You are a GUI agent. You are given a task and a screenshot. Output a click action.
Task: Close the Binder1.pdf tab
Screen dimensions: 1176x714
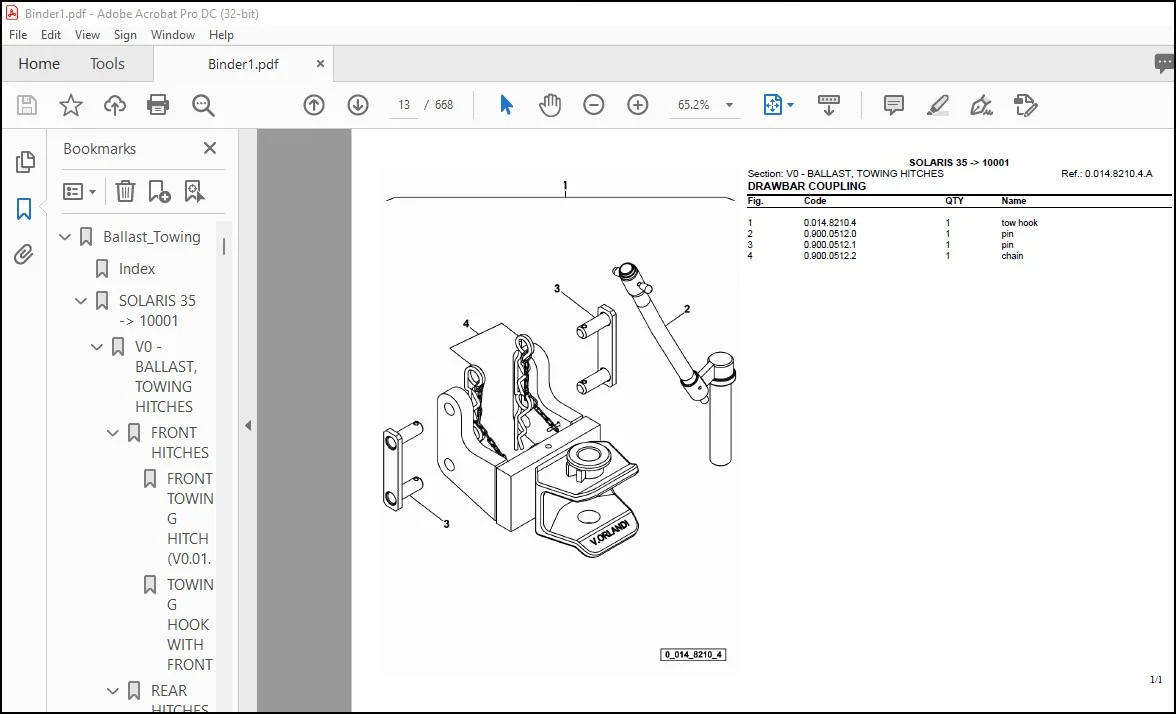pyautogui.click(x=320, y=64)
